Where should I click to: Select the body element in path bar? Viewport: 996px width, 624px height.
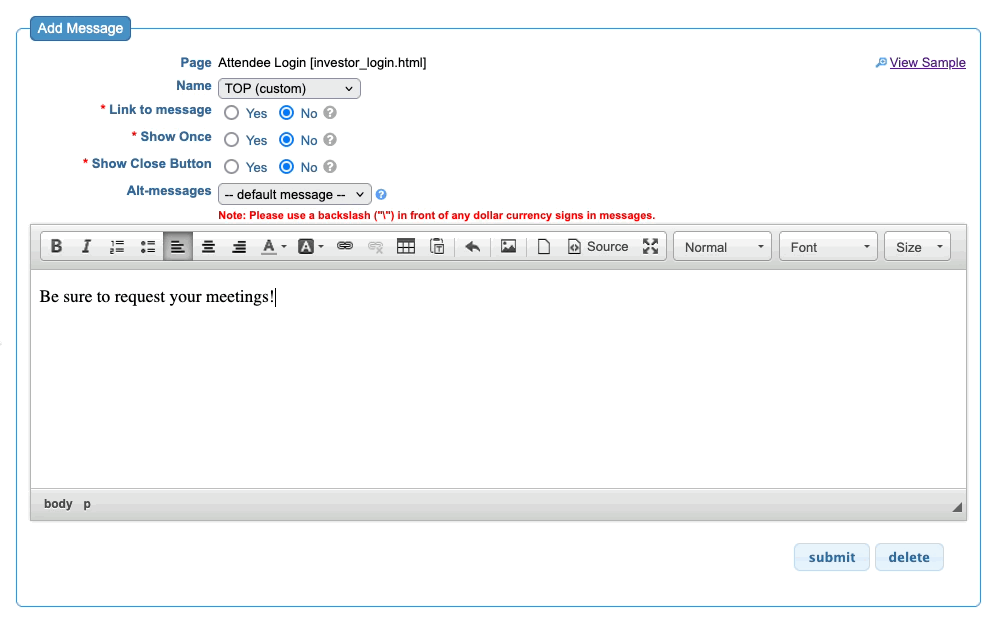tap(58, 504)
